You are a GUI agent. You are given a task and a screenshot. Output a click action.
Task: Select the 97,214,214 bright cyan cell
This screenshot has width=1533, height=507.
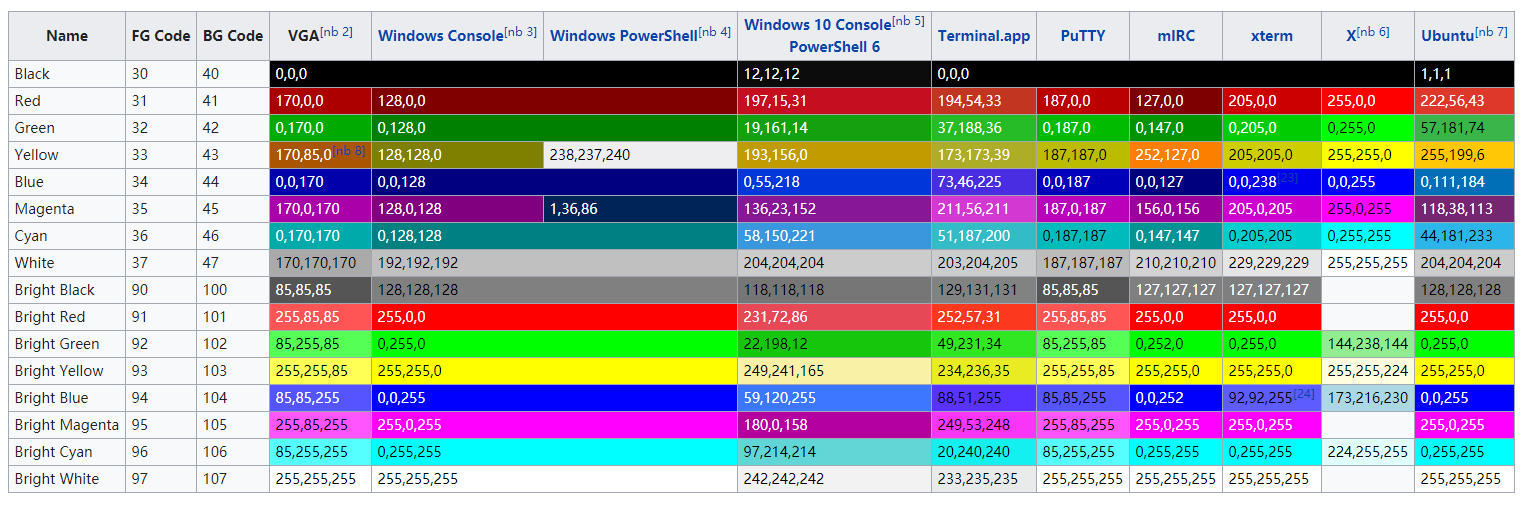(x=834, y=452)
